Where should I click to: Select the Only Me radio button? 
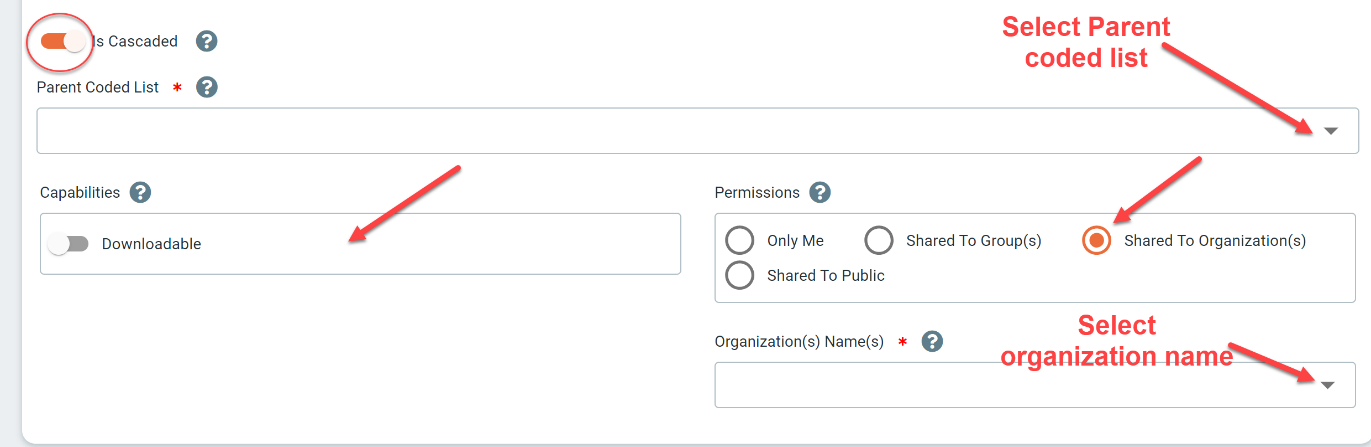click(740, 241)
